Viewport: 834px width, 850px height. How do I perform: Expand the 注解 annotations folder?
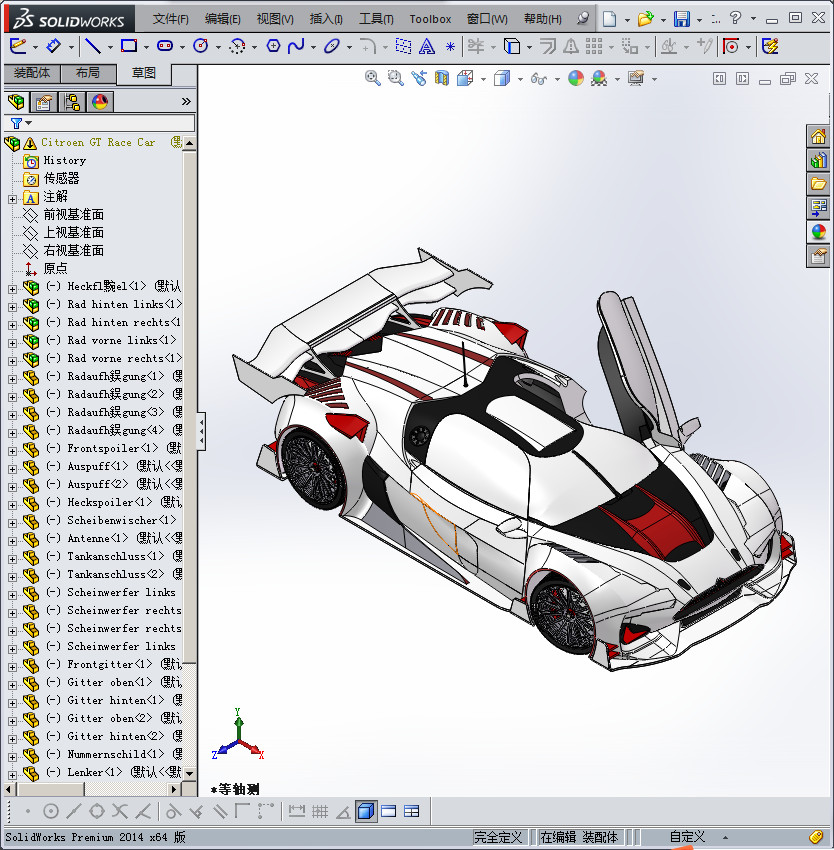12,197
